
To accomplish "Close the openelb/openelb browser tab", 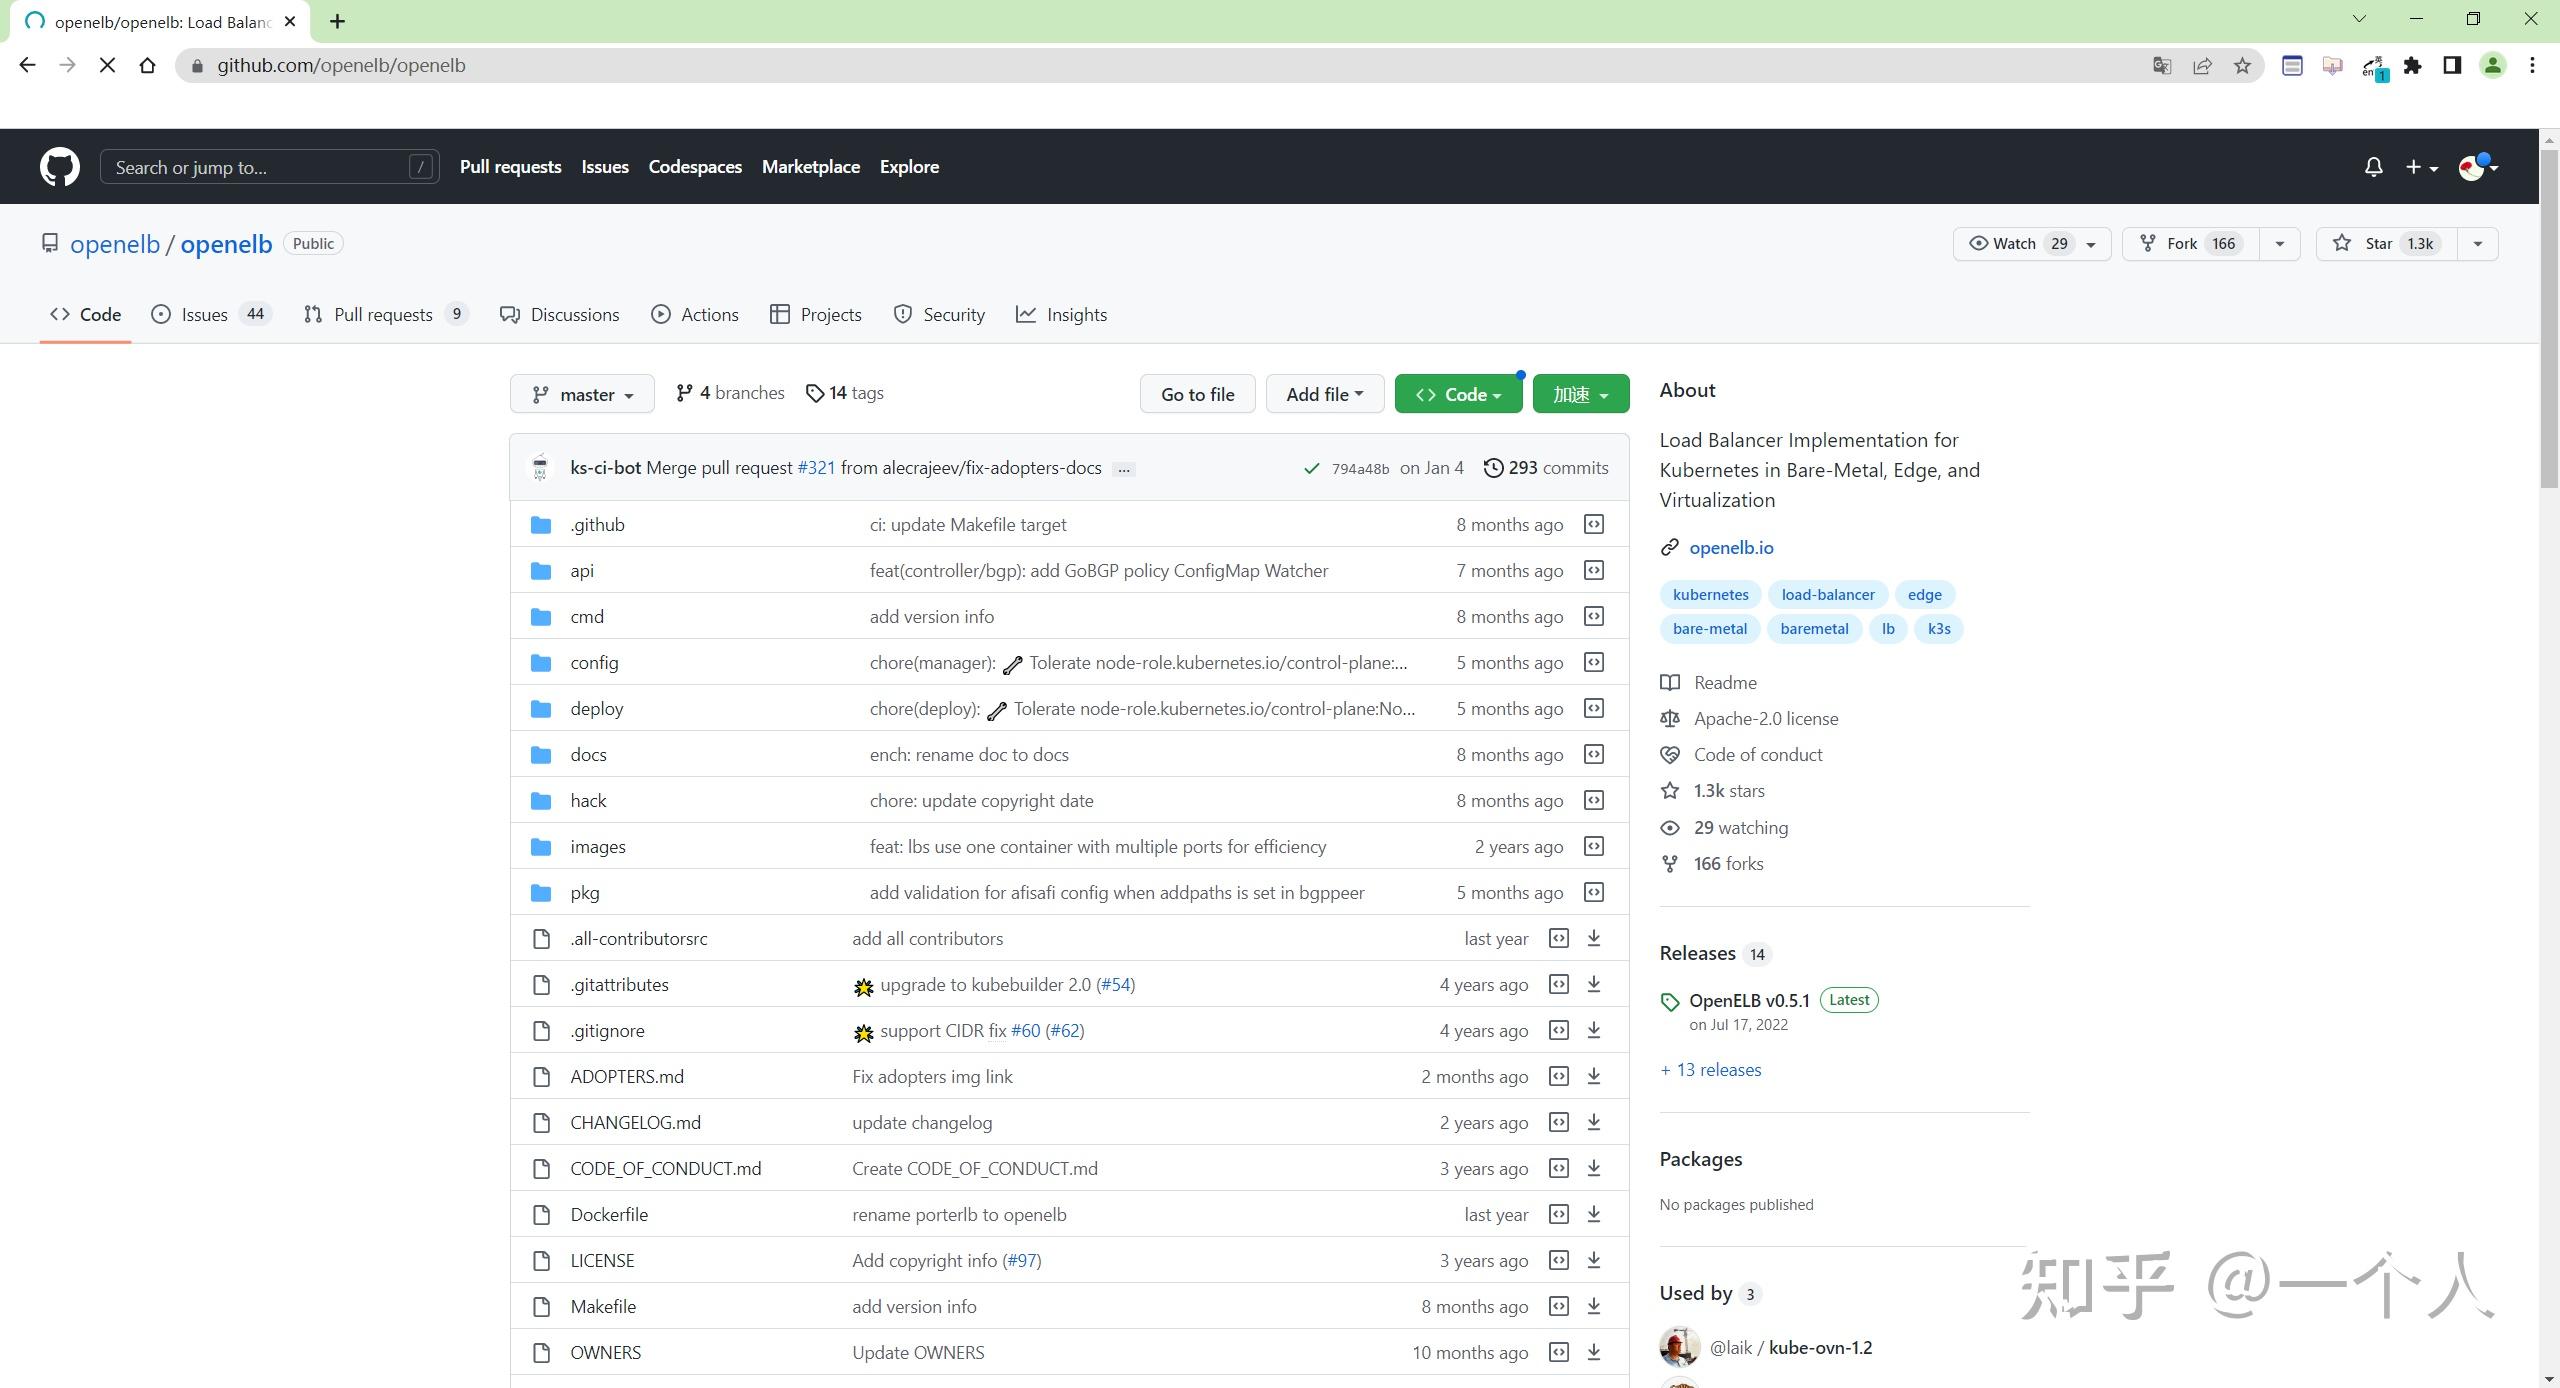I will tap(290, 21).
